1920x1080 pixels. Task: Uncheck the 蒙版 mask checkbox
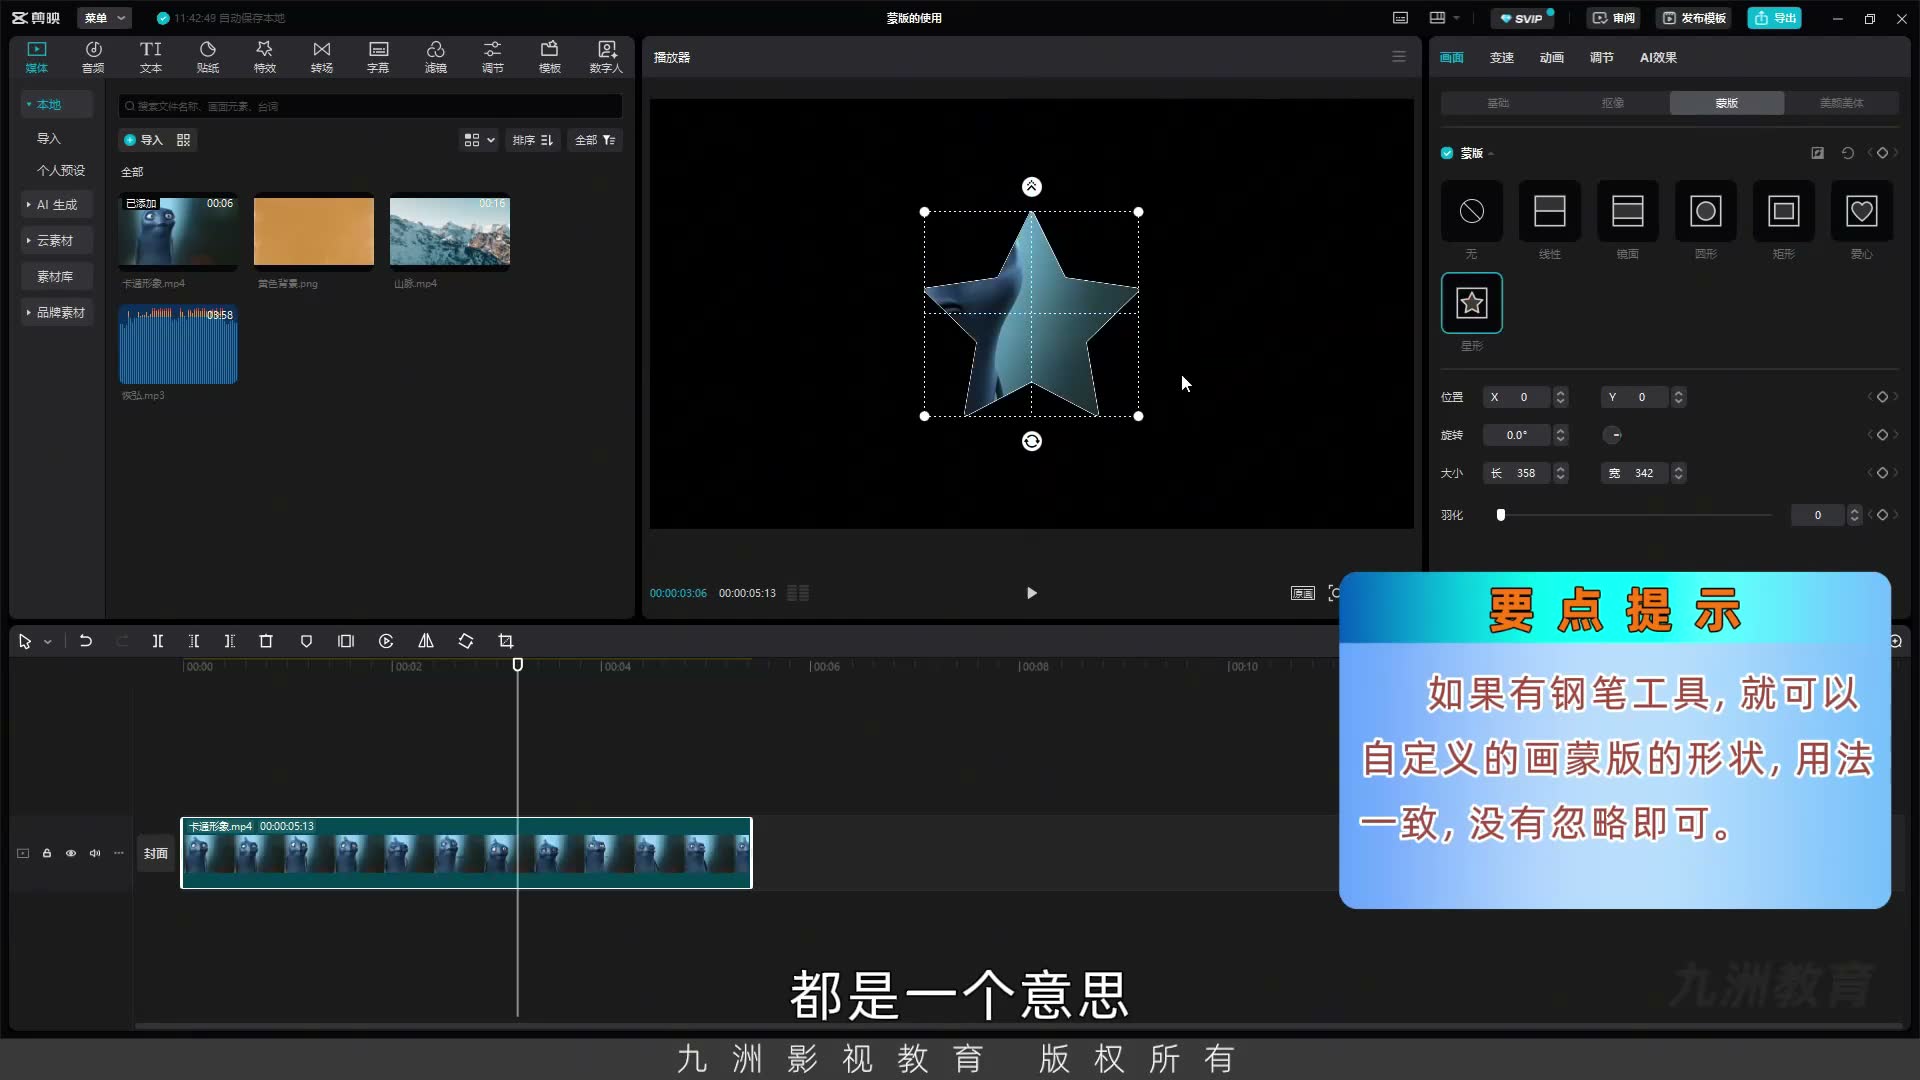(1447, 153)
